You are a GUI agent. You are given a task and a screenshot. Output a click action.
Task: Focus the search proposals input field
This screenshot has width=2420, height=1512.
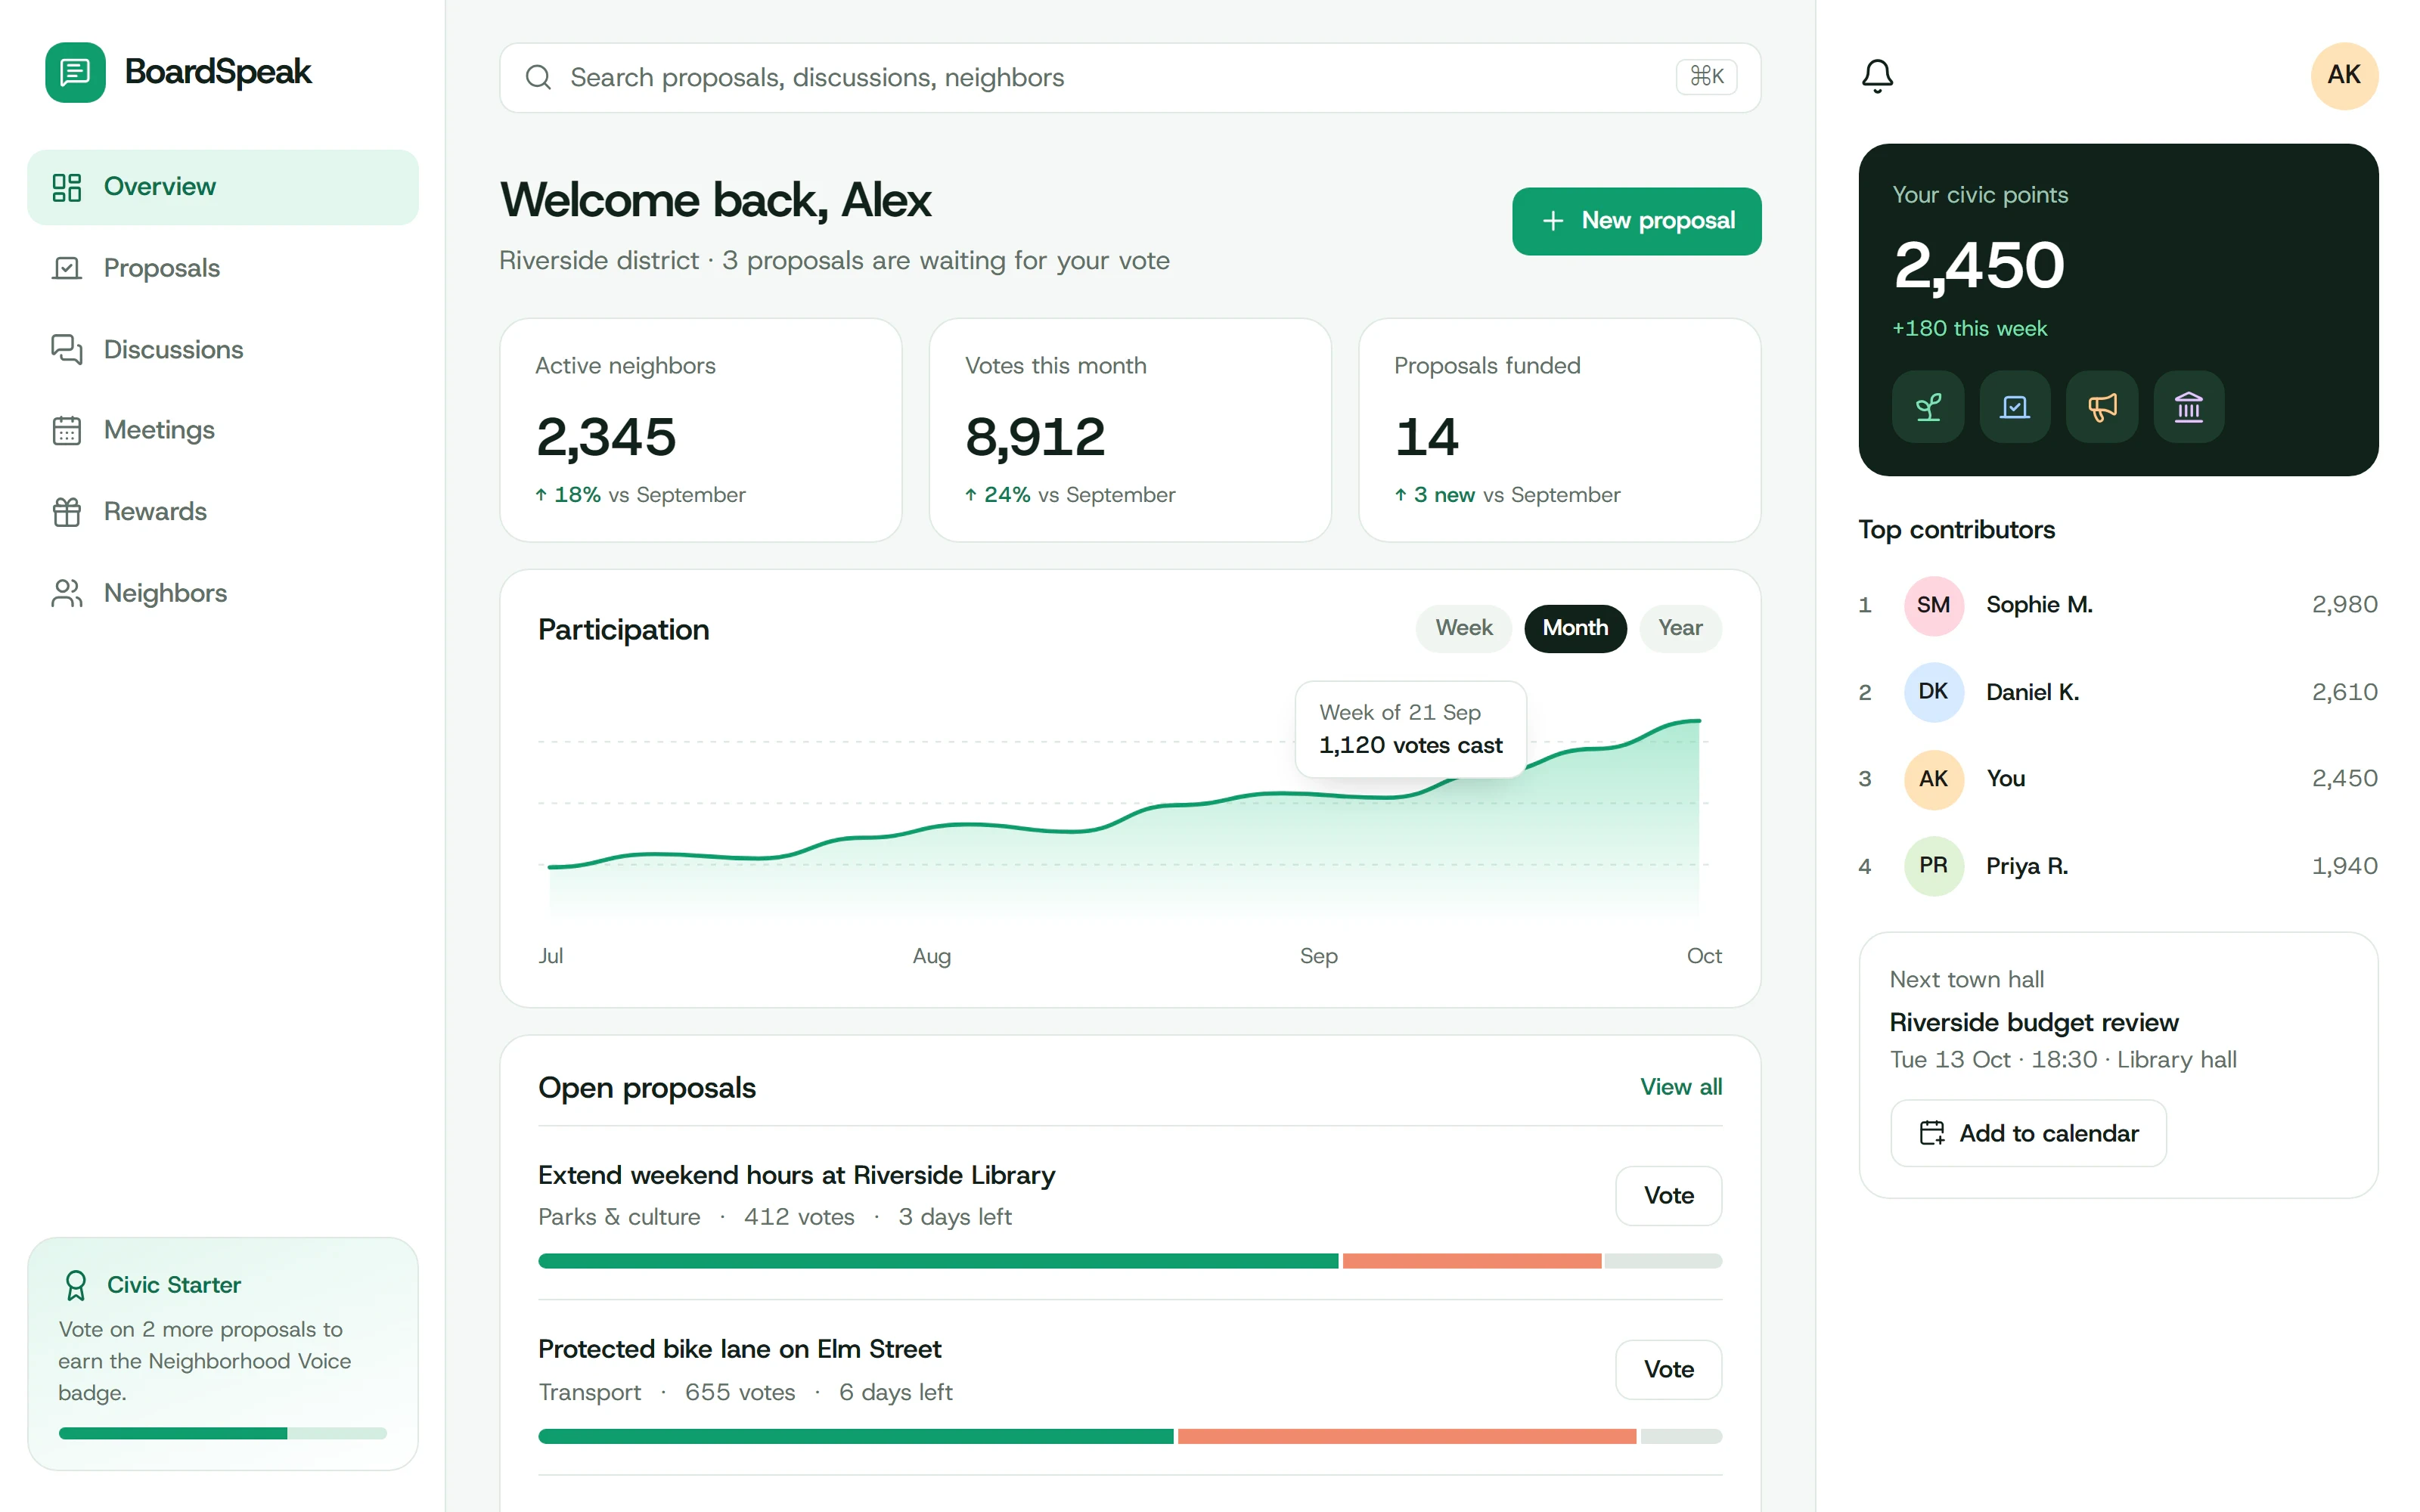point(1130,77)
